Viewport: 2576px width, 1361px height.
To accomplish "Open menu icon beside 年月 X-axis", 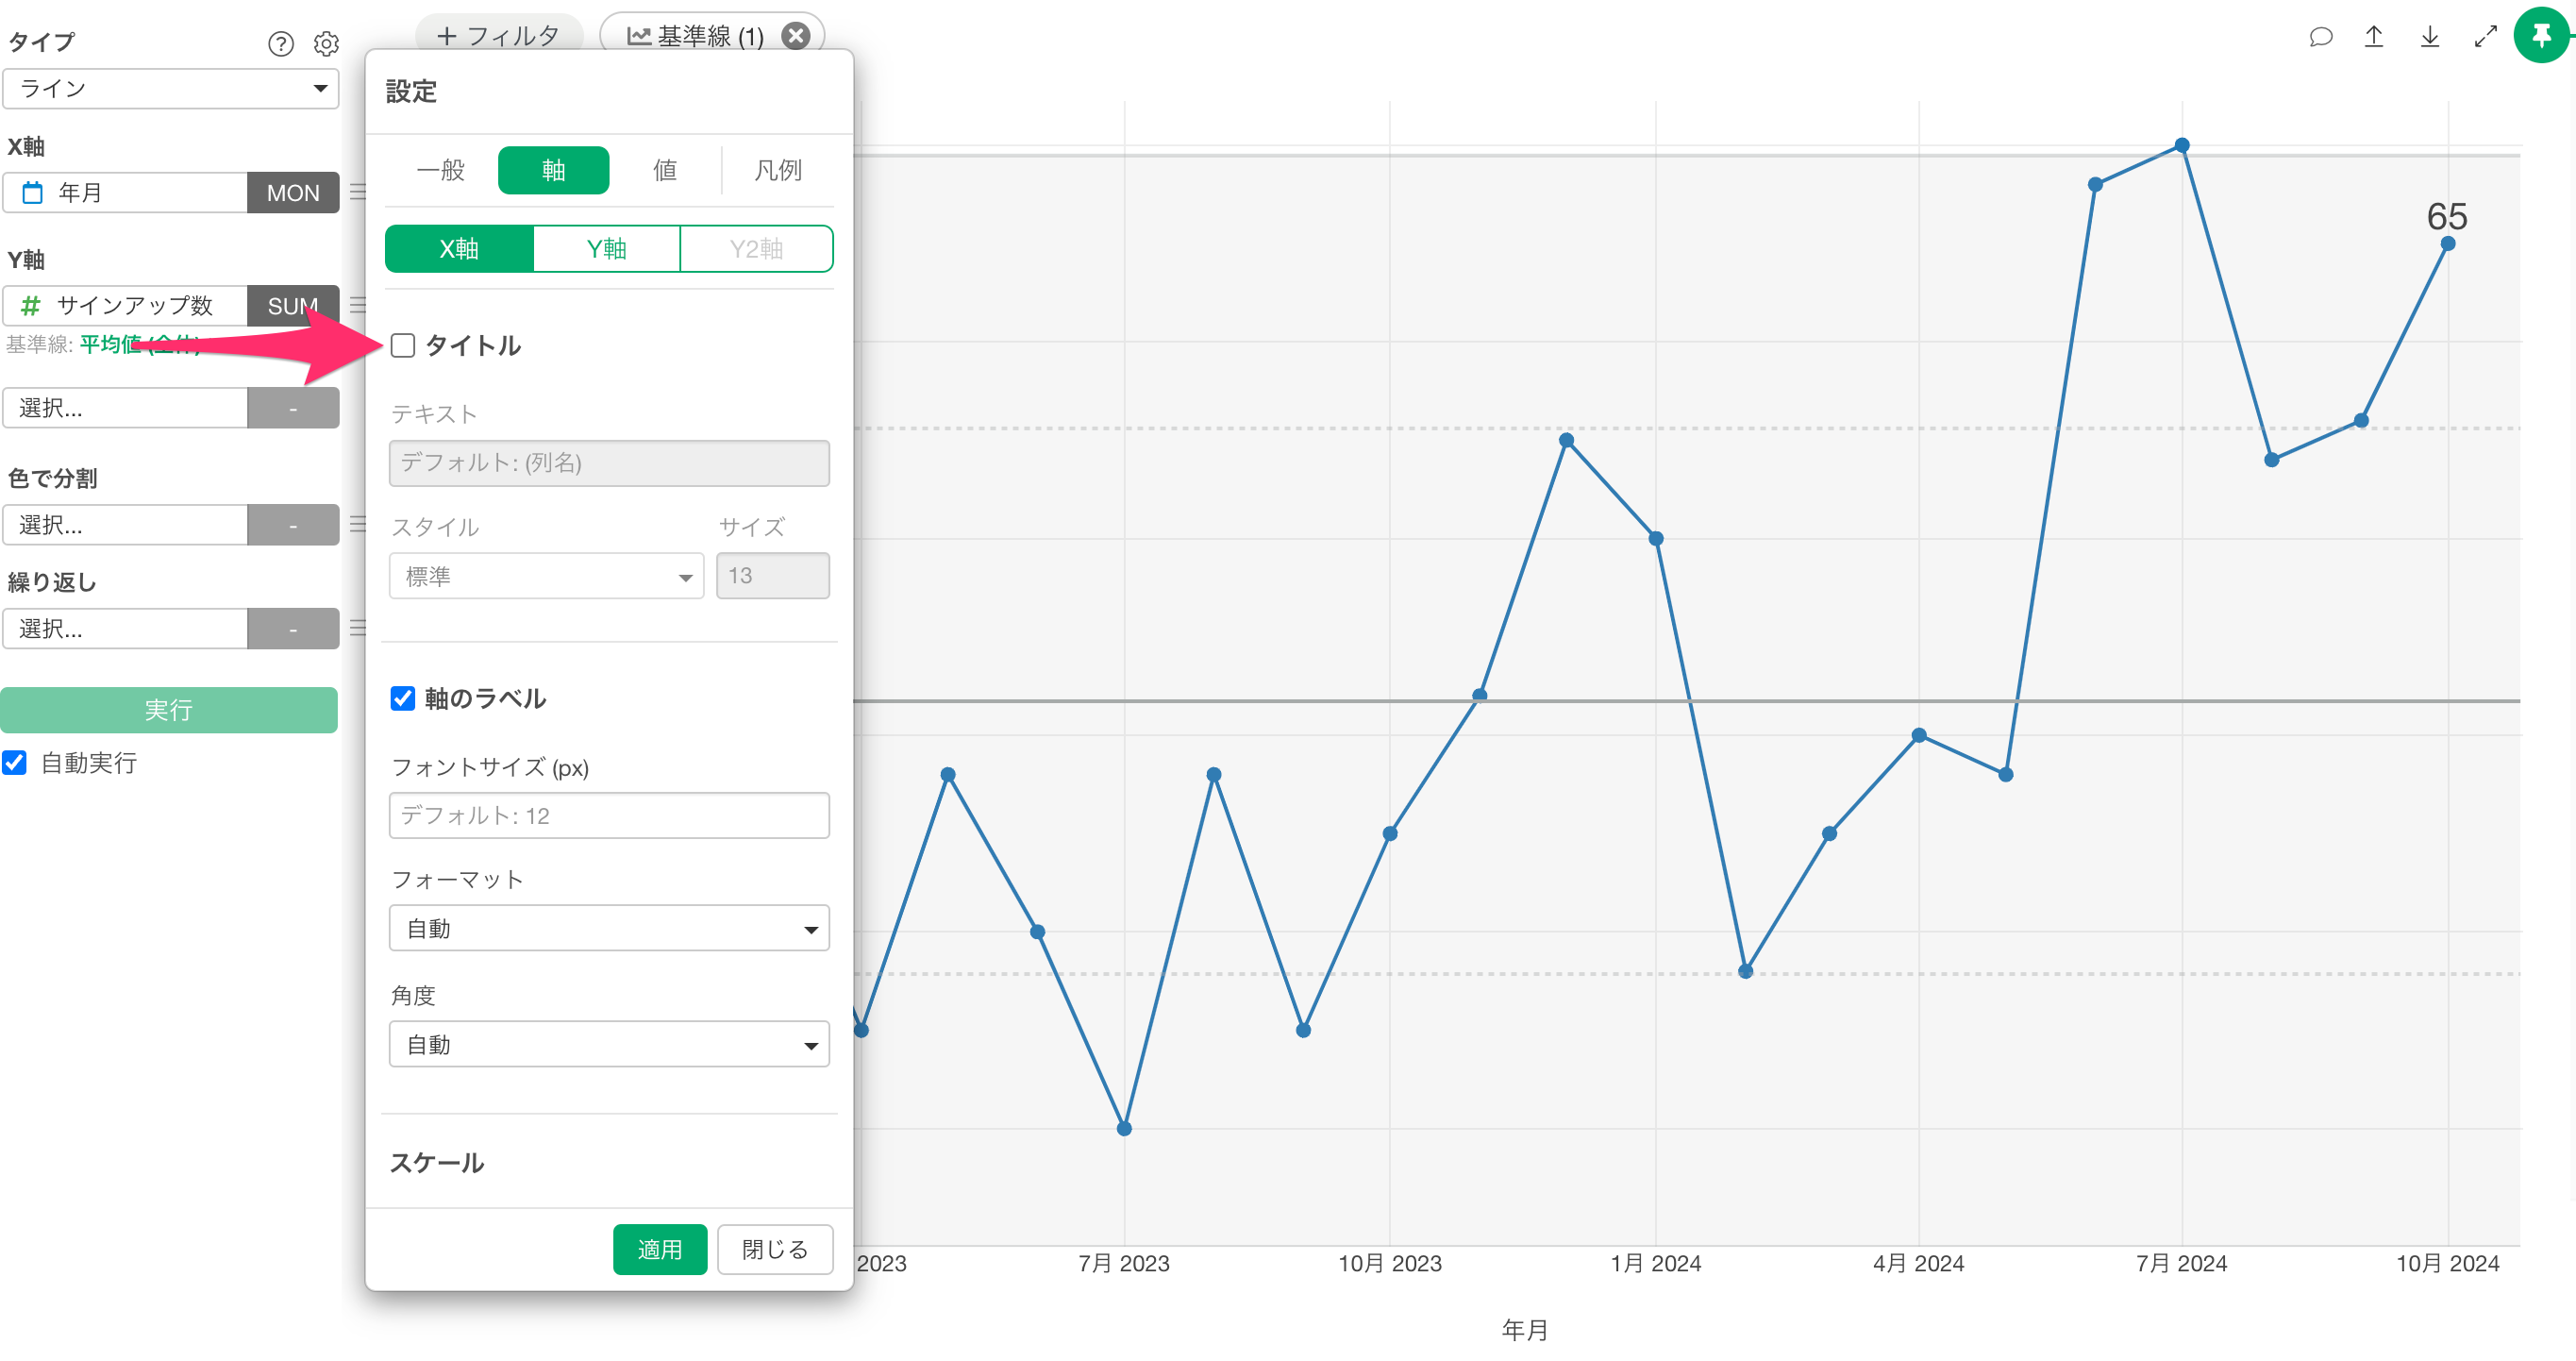I will [358, 192].
